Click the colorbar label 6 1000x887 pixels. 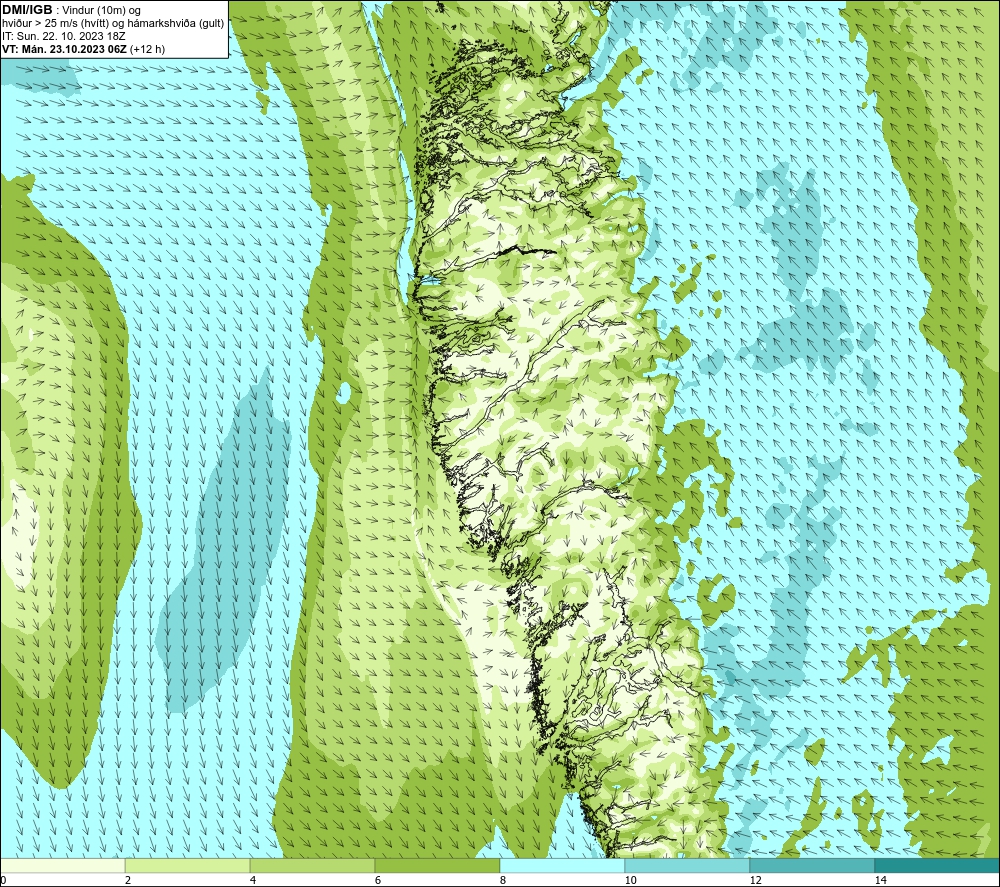378,880
